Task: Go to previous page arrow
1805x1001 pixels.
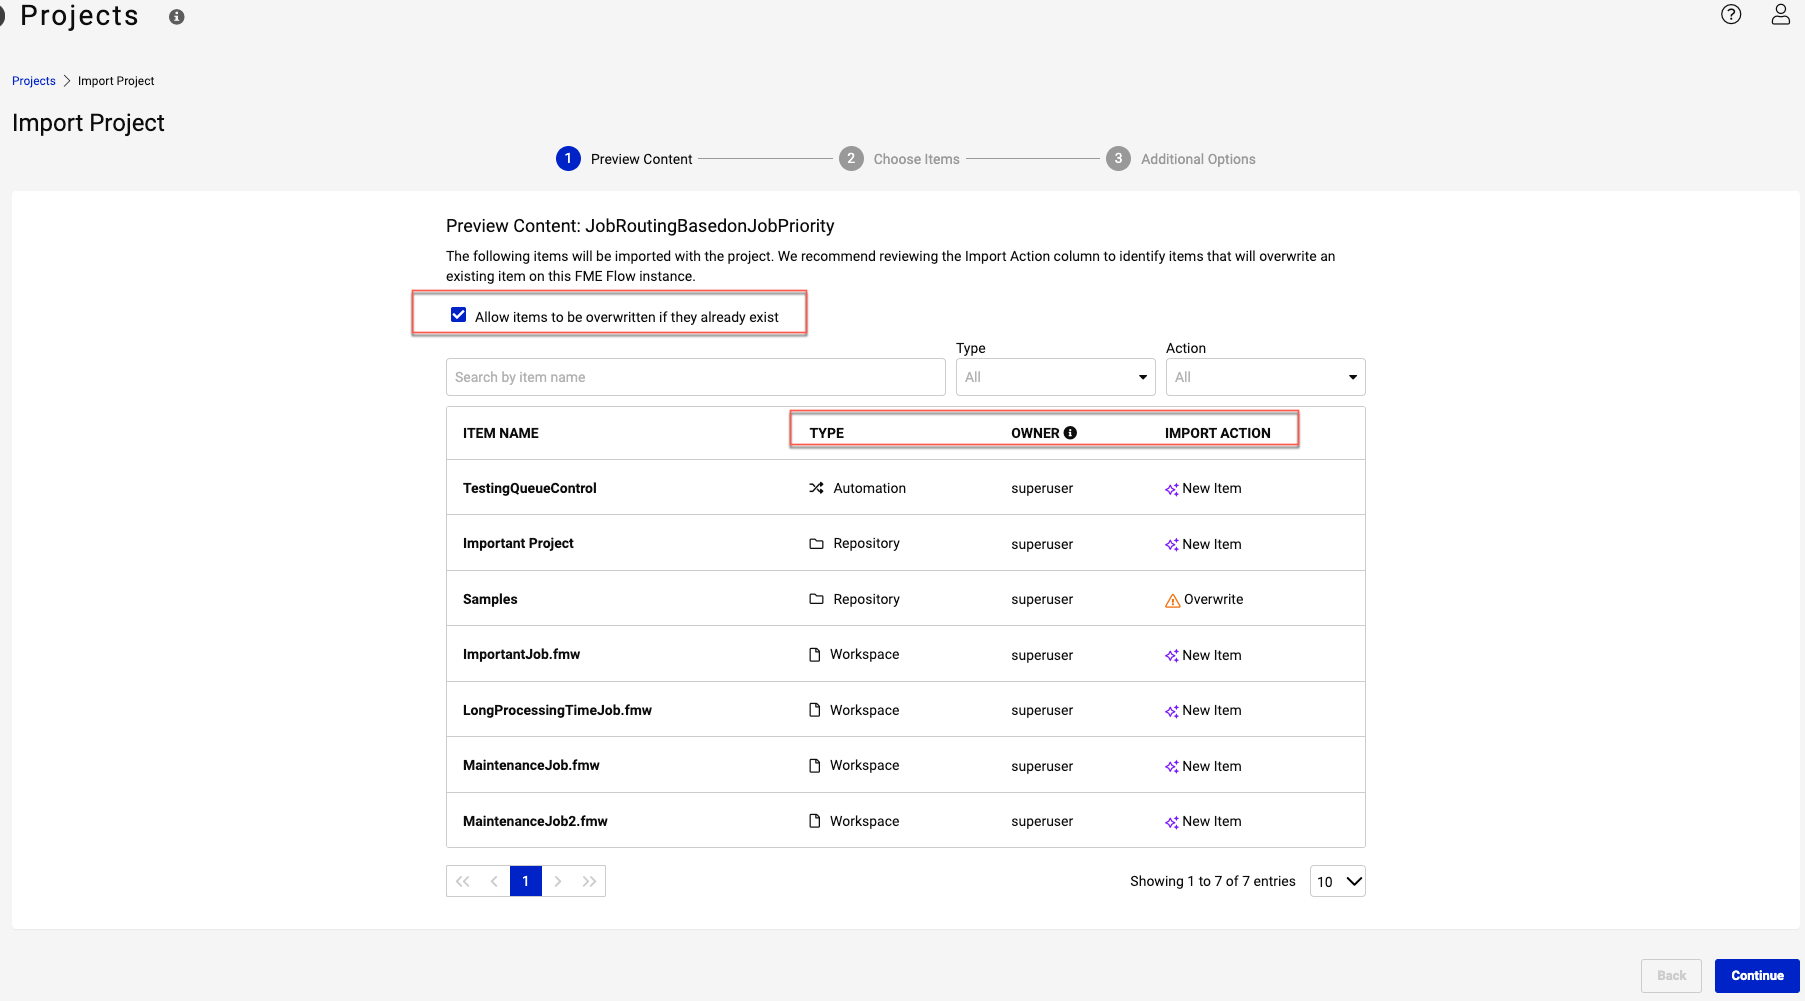Action: 494,881
